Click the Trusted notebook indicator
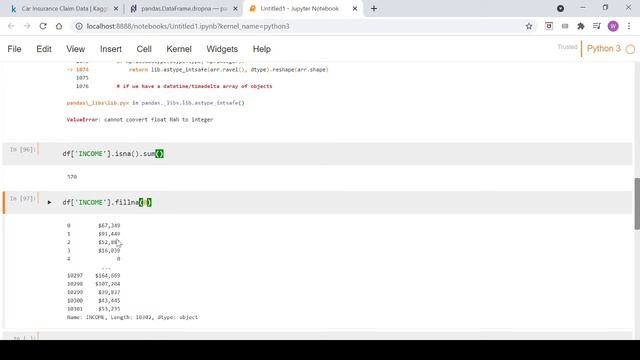The height and width of the screenshot is (360, 640). [567, 47]
